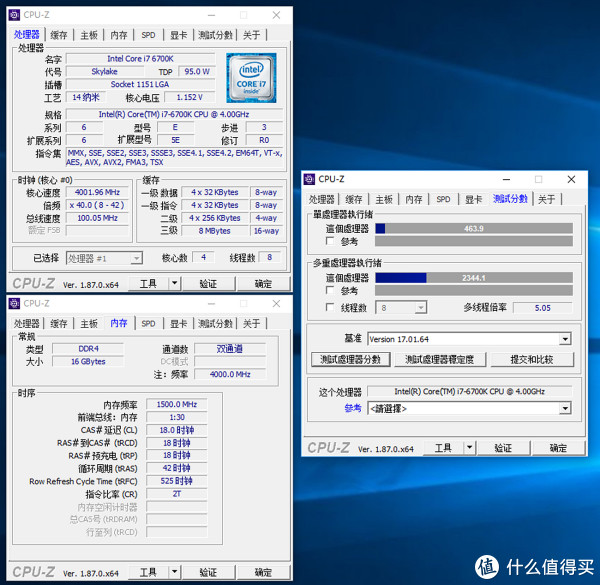Minimize the benchmark CPU-Z window
Screen dimensions: 600x585
click(506, 179)
